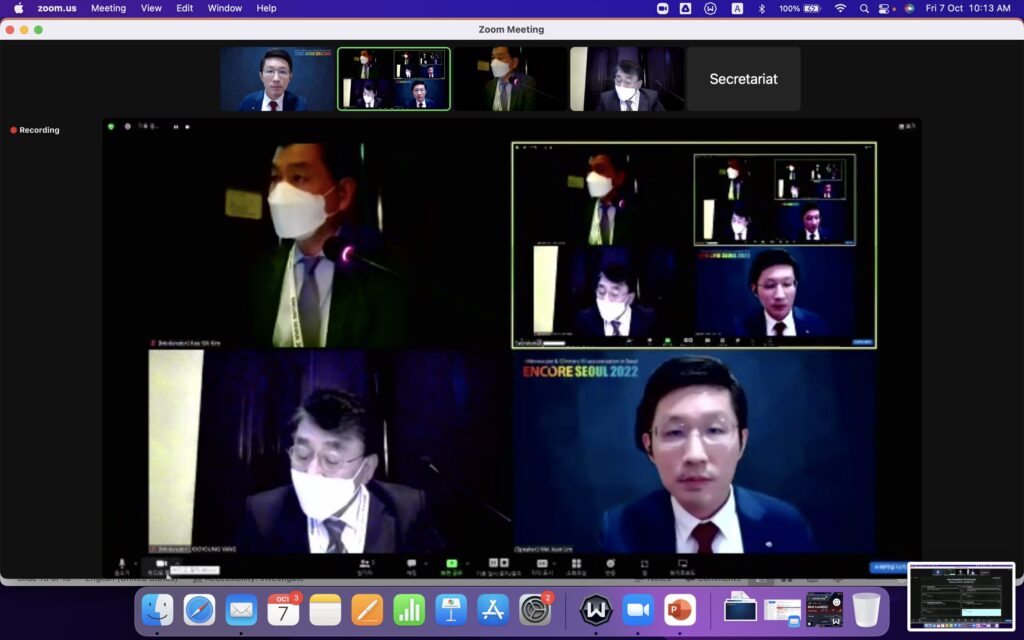Screen dimensions: 1024x640
Task: Click the screenshot preview thumbnail in corner
Action: click(x=961, y=596)
